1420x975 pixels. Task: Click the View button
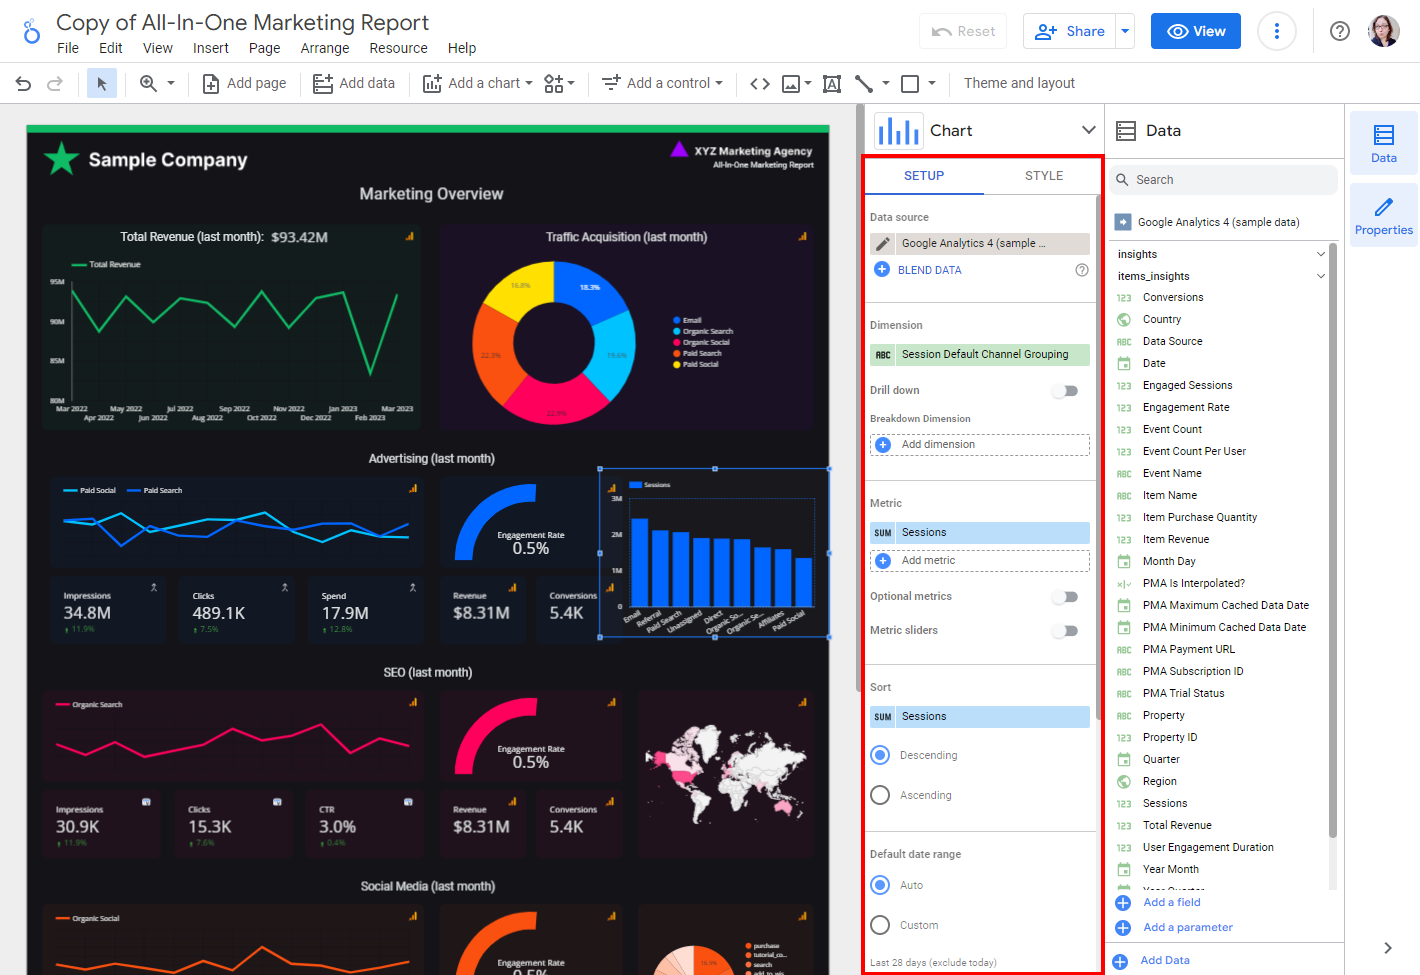pyautogui.click(x=1195, y=31)
